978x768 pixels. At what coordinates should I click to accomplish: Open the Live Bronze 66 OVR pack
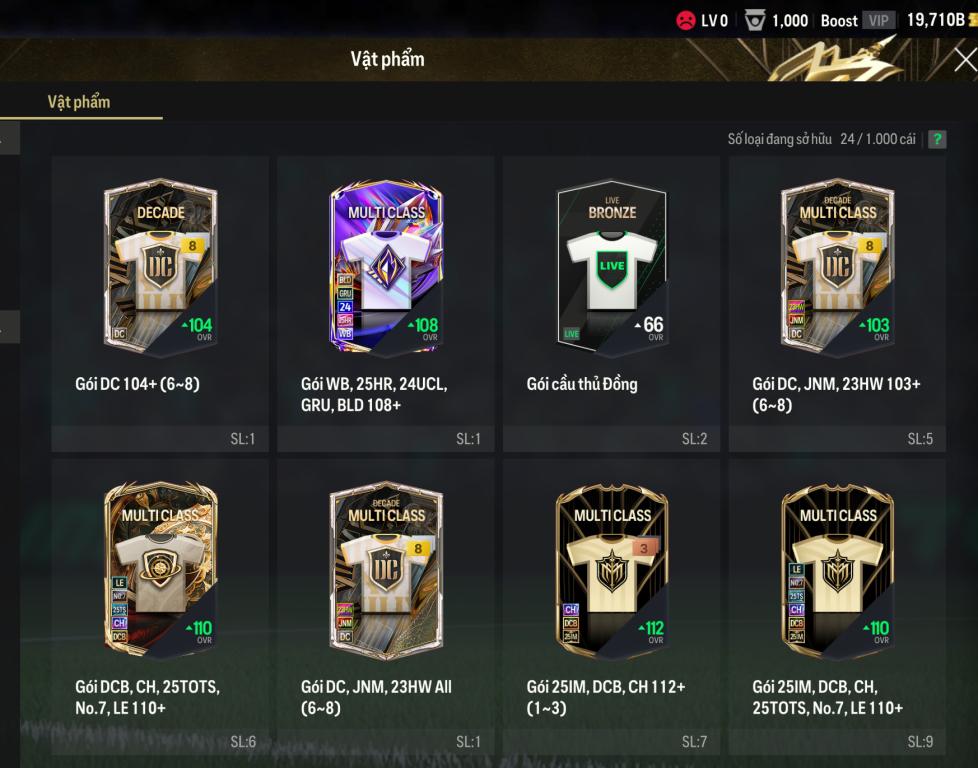[x=612, y=304]
